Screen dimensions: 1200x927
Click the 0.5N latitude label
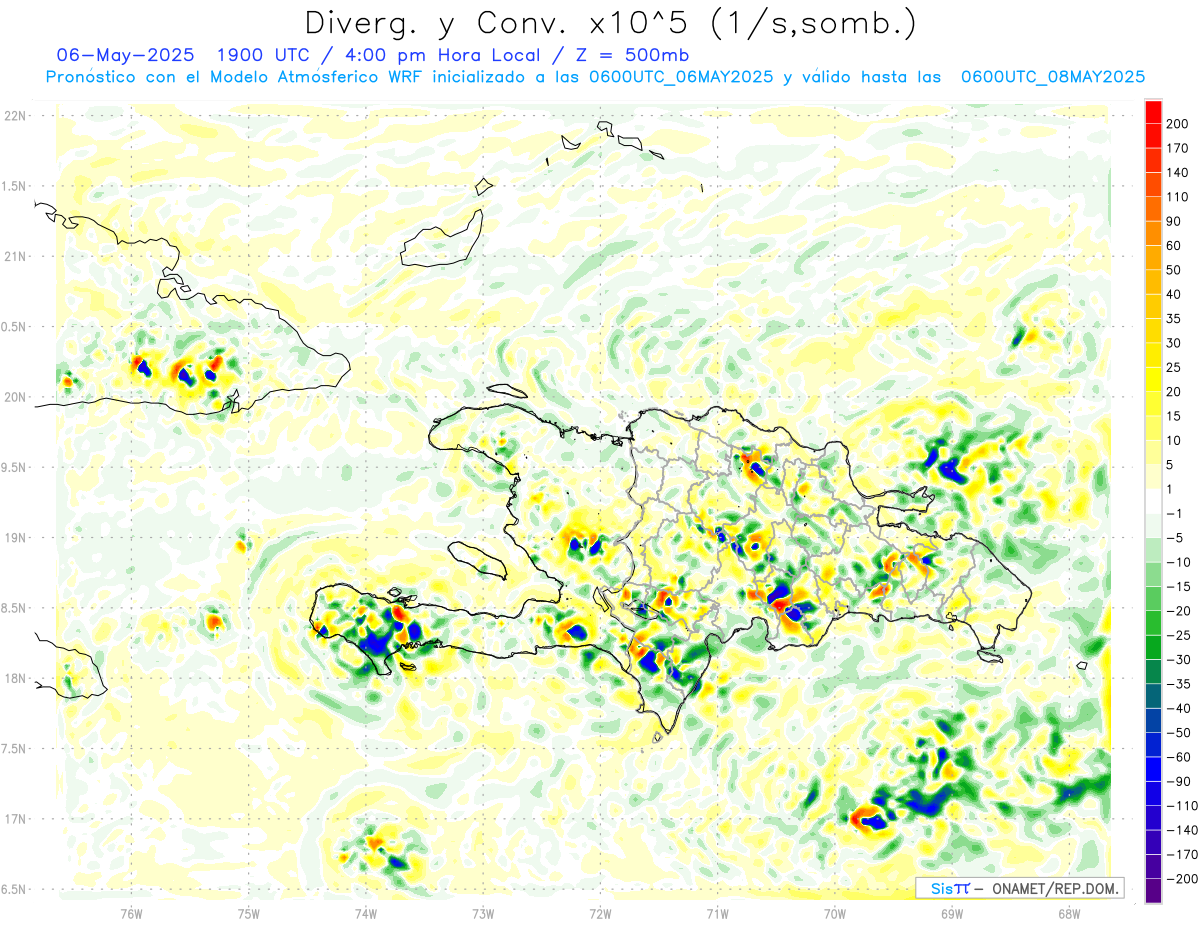[15, 327]
